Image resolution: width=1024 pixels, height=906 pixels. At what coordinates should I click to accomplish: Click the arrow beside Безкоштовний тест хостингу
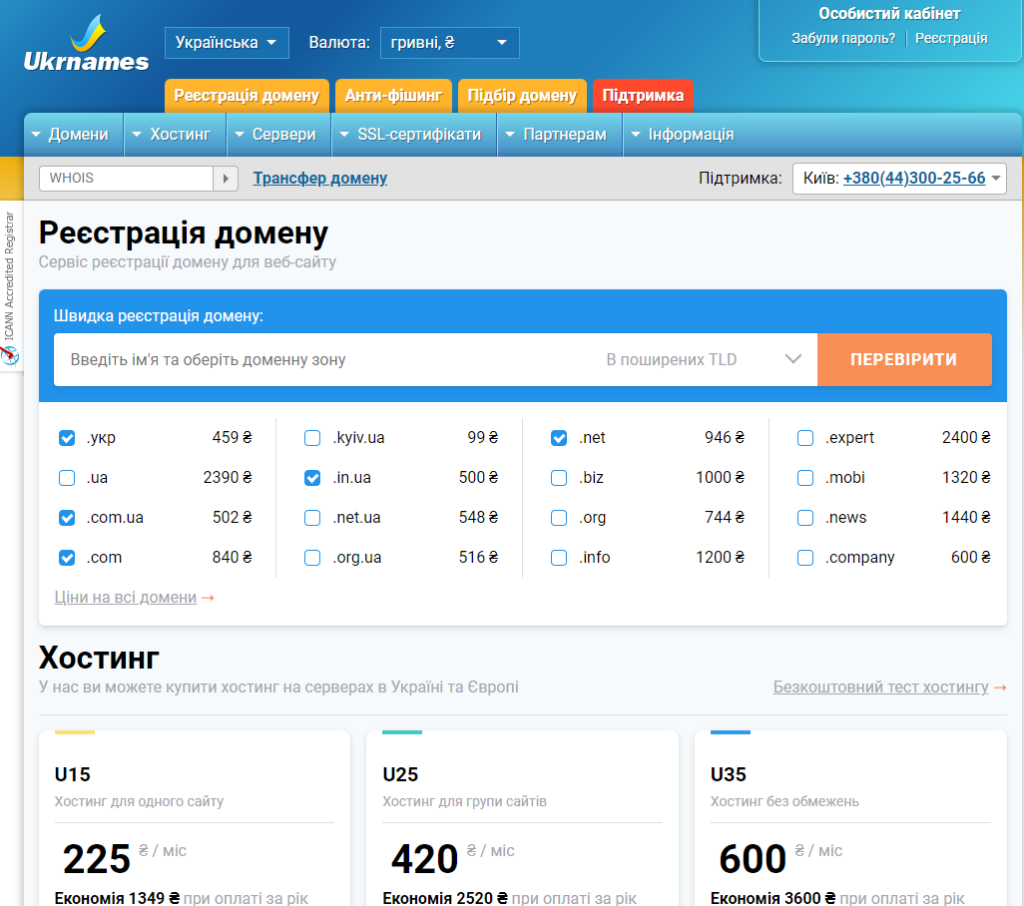(999, 688)
